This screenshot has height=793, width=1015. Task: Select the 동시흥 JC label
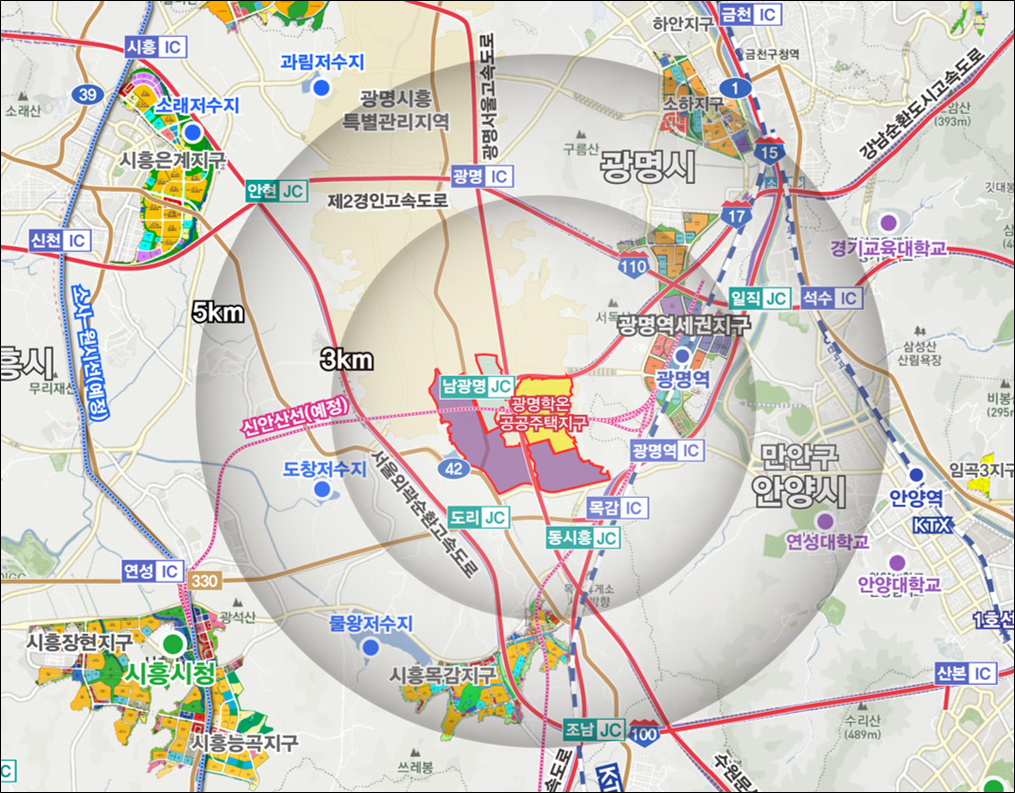(x=581, y=538)
